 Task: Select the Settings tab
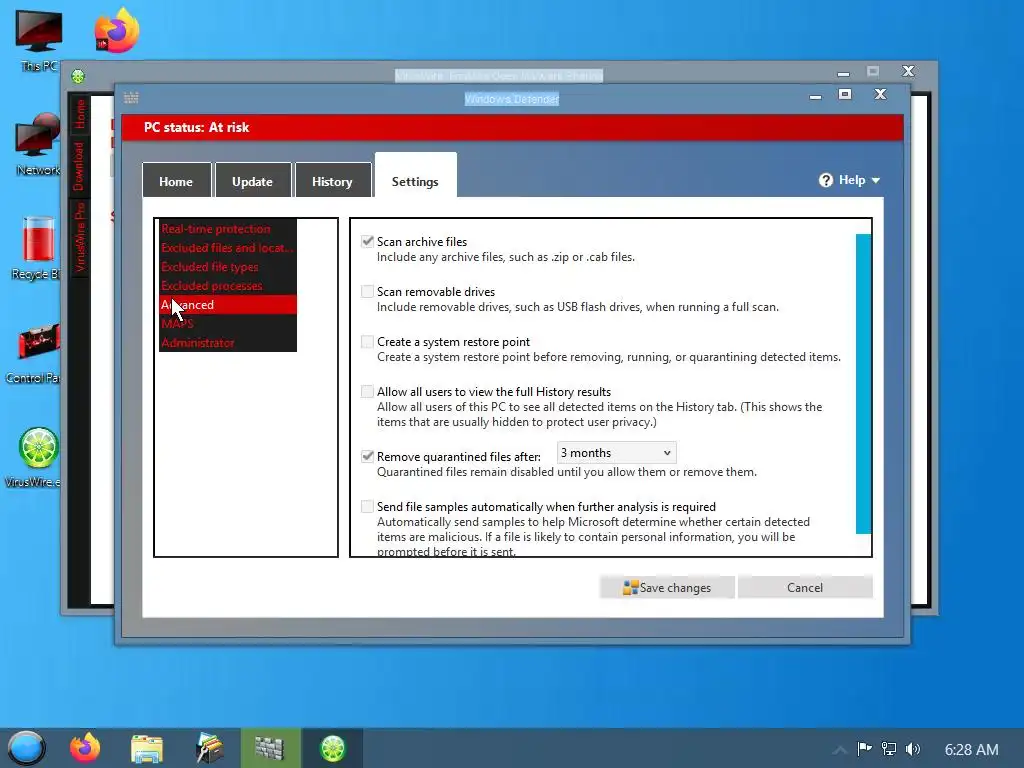click(x=415, y=176)
